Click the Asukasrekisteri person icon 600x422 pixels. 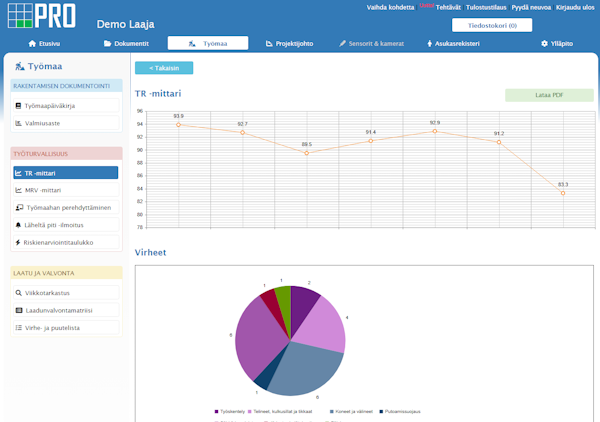[427, 44]
